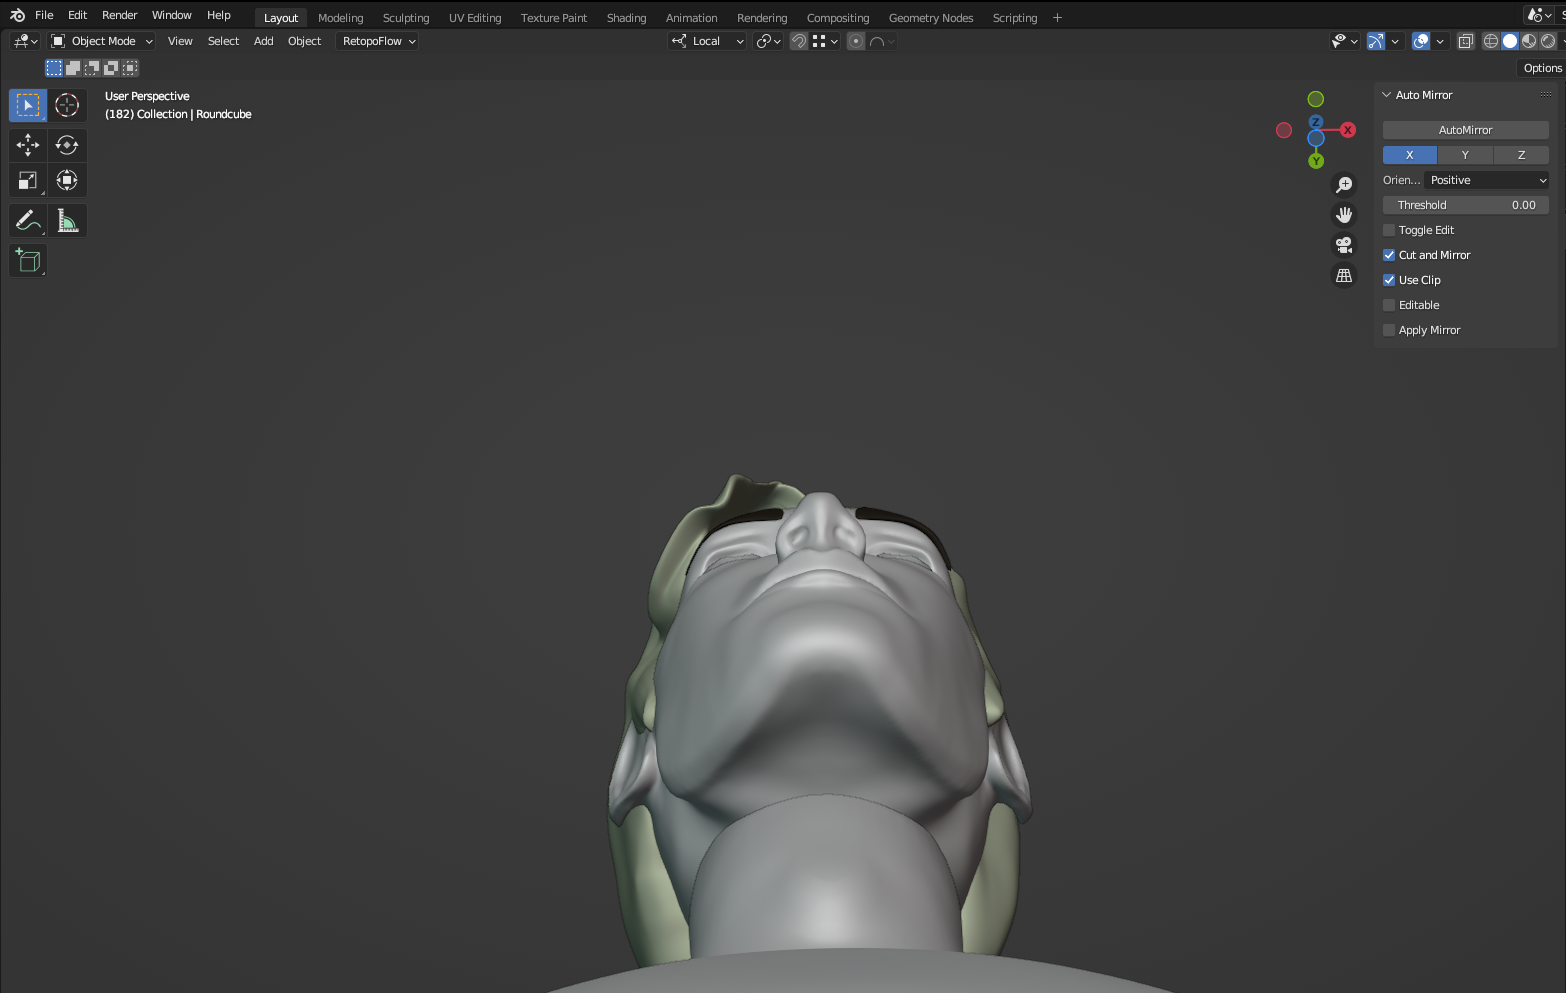Select the Move tool
1566x993 pixels.
28,145
